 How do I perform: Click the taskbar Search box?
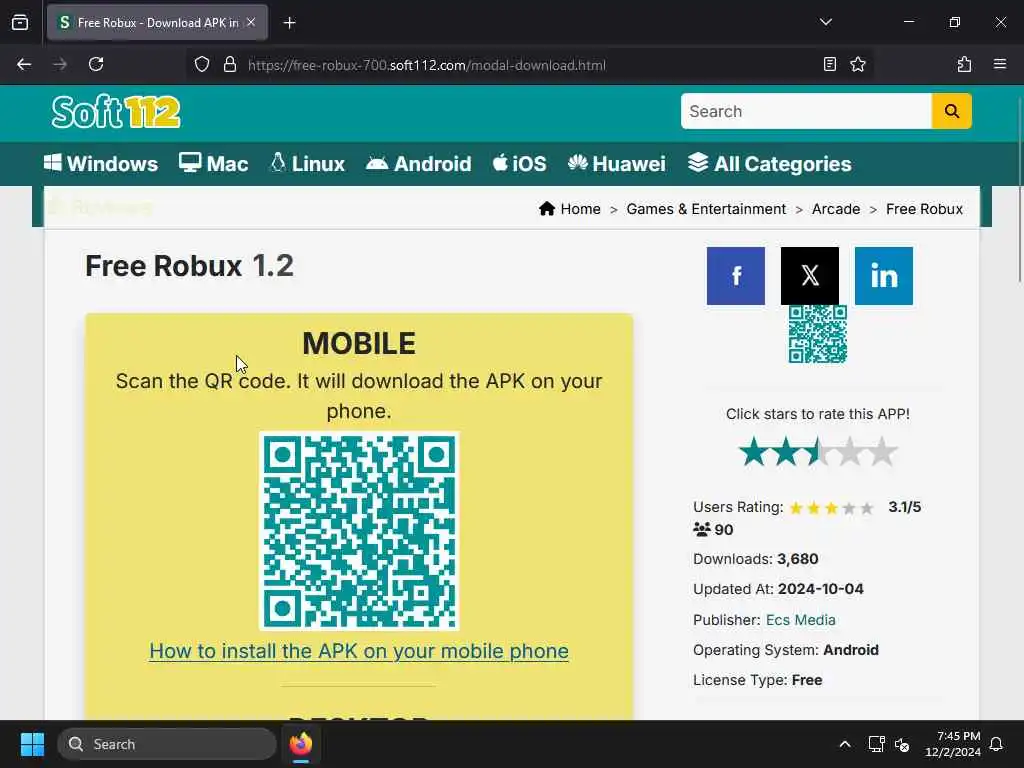pyautogui.click(x=167, y=744)
